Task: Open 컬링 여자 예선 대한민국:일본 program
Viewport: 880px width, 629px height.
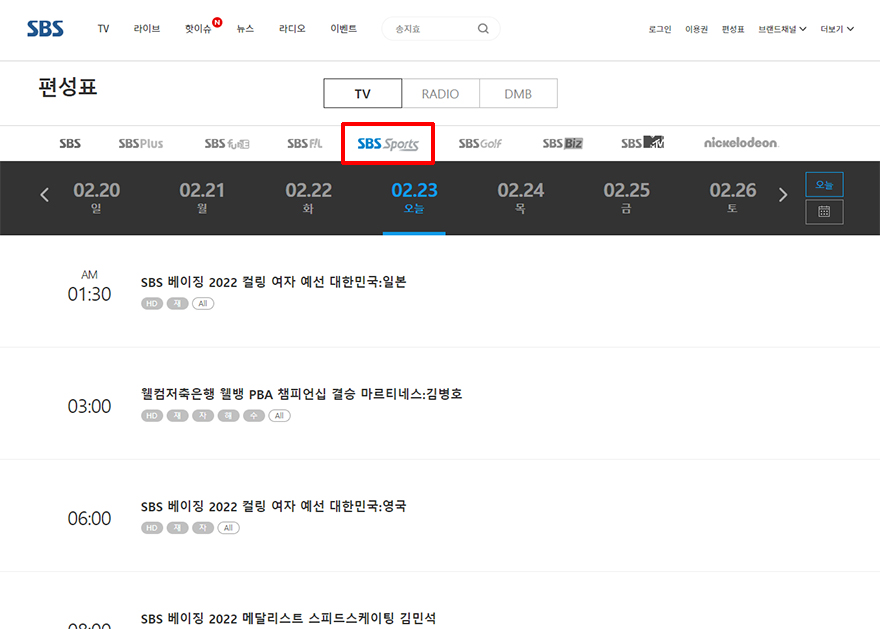Action: (273, 282)
